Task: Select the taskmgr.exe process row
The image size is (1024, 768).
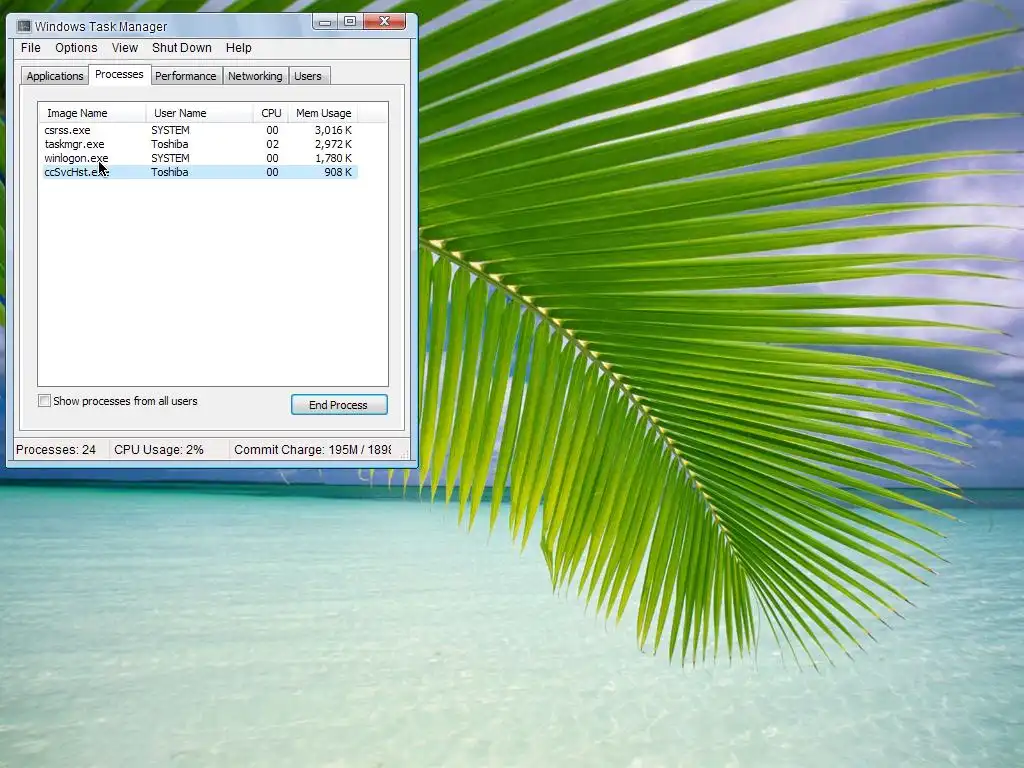Action: tap(199, 144)
